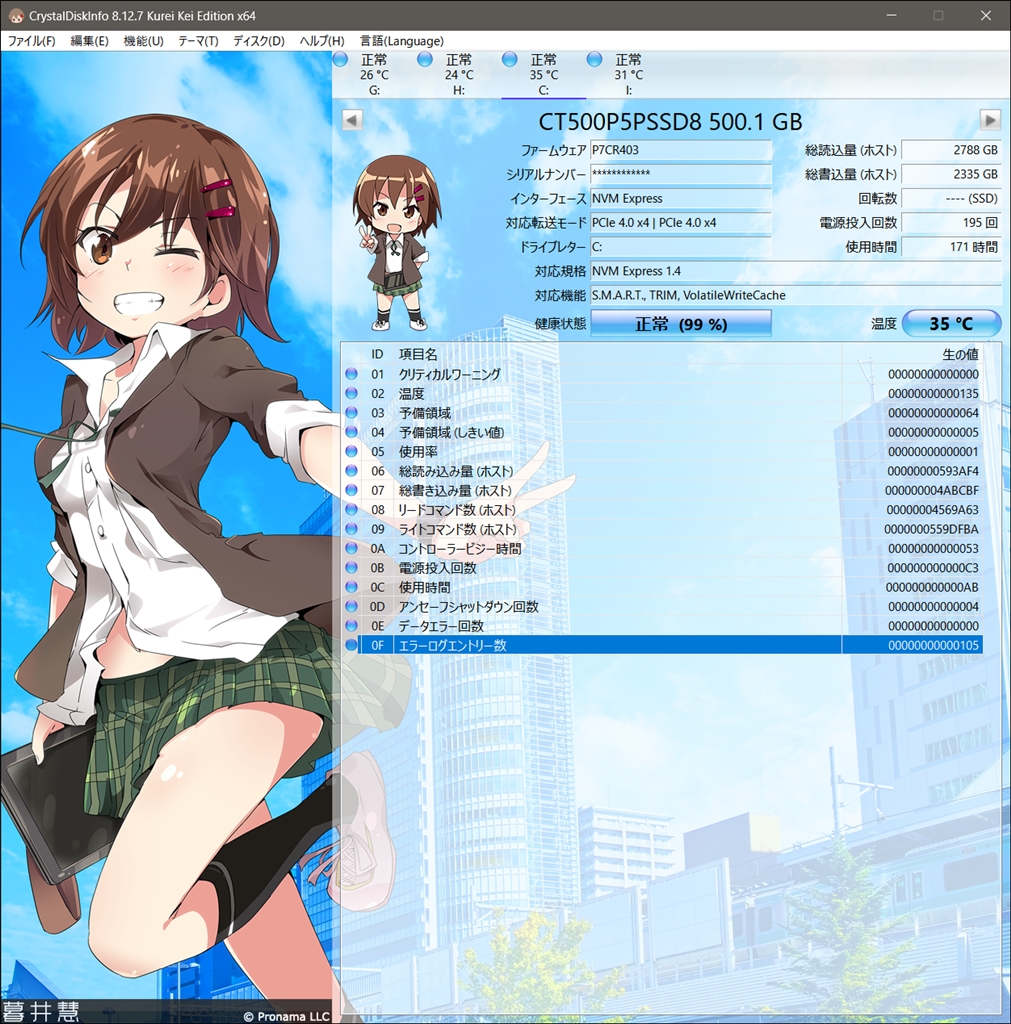The image size is (1011, 1024).
Task: Click status orb for attribute 07 総書き込み量
Action: point(351,490)
